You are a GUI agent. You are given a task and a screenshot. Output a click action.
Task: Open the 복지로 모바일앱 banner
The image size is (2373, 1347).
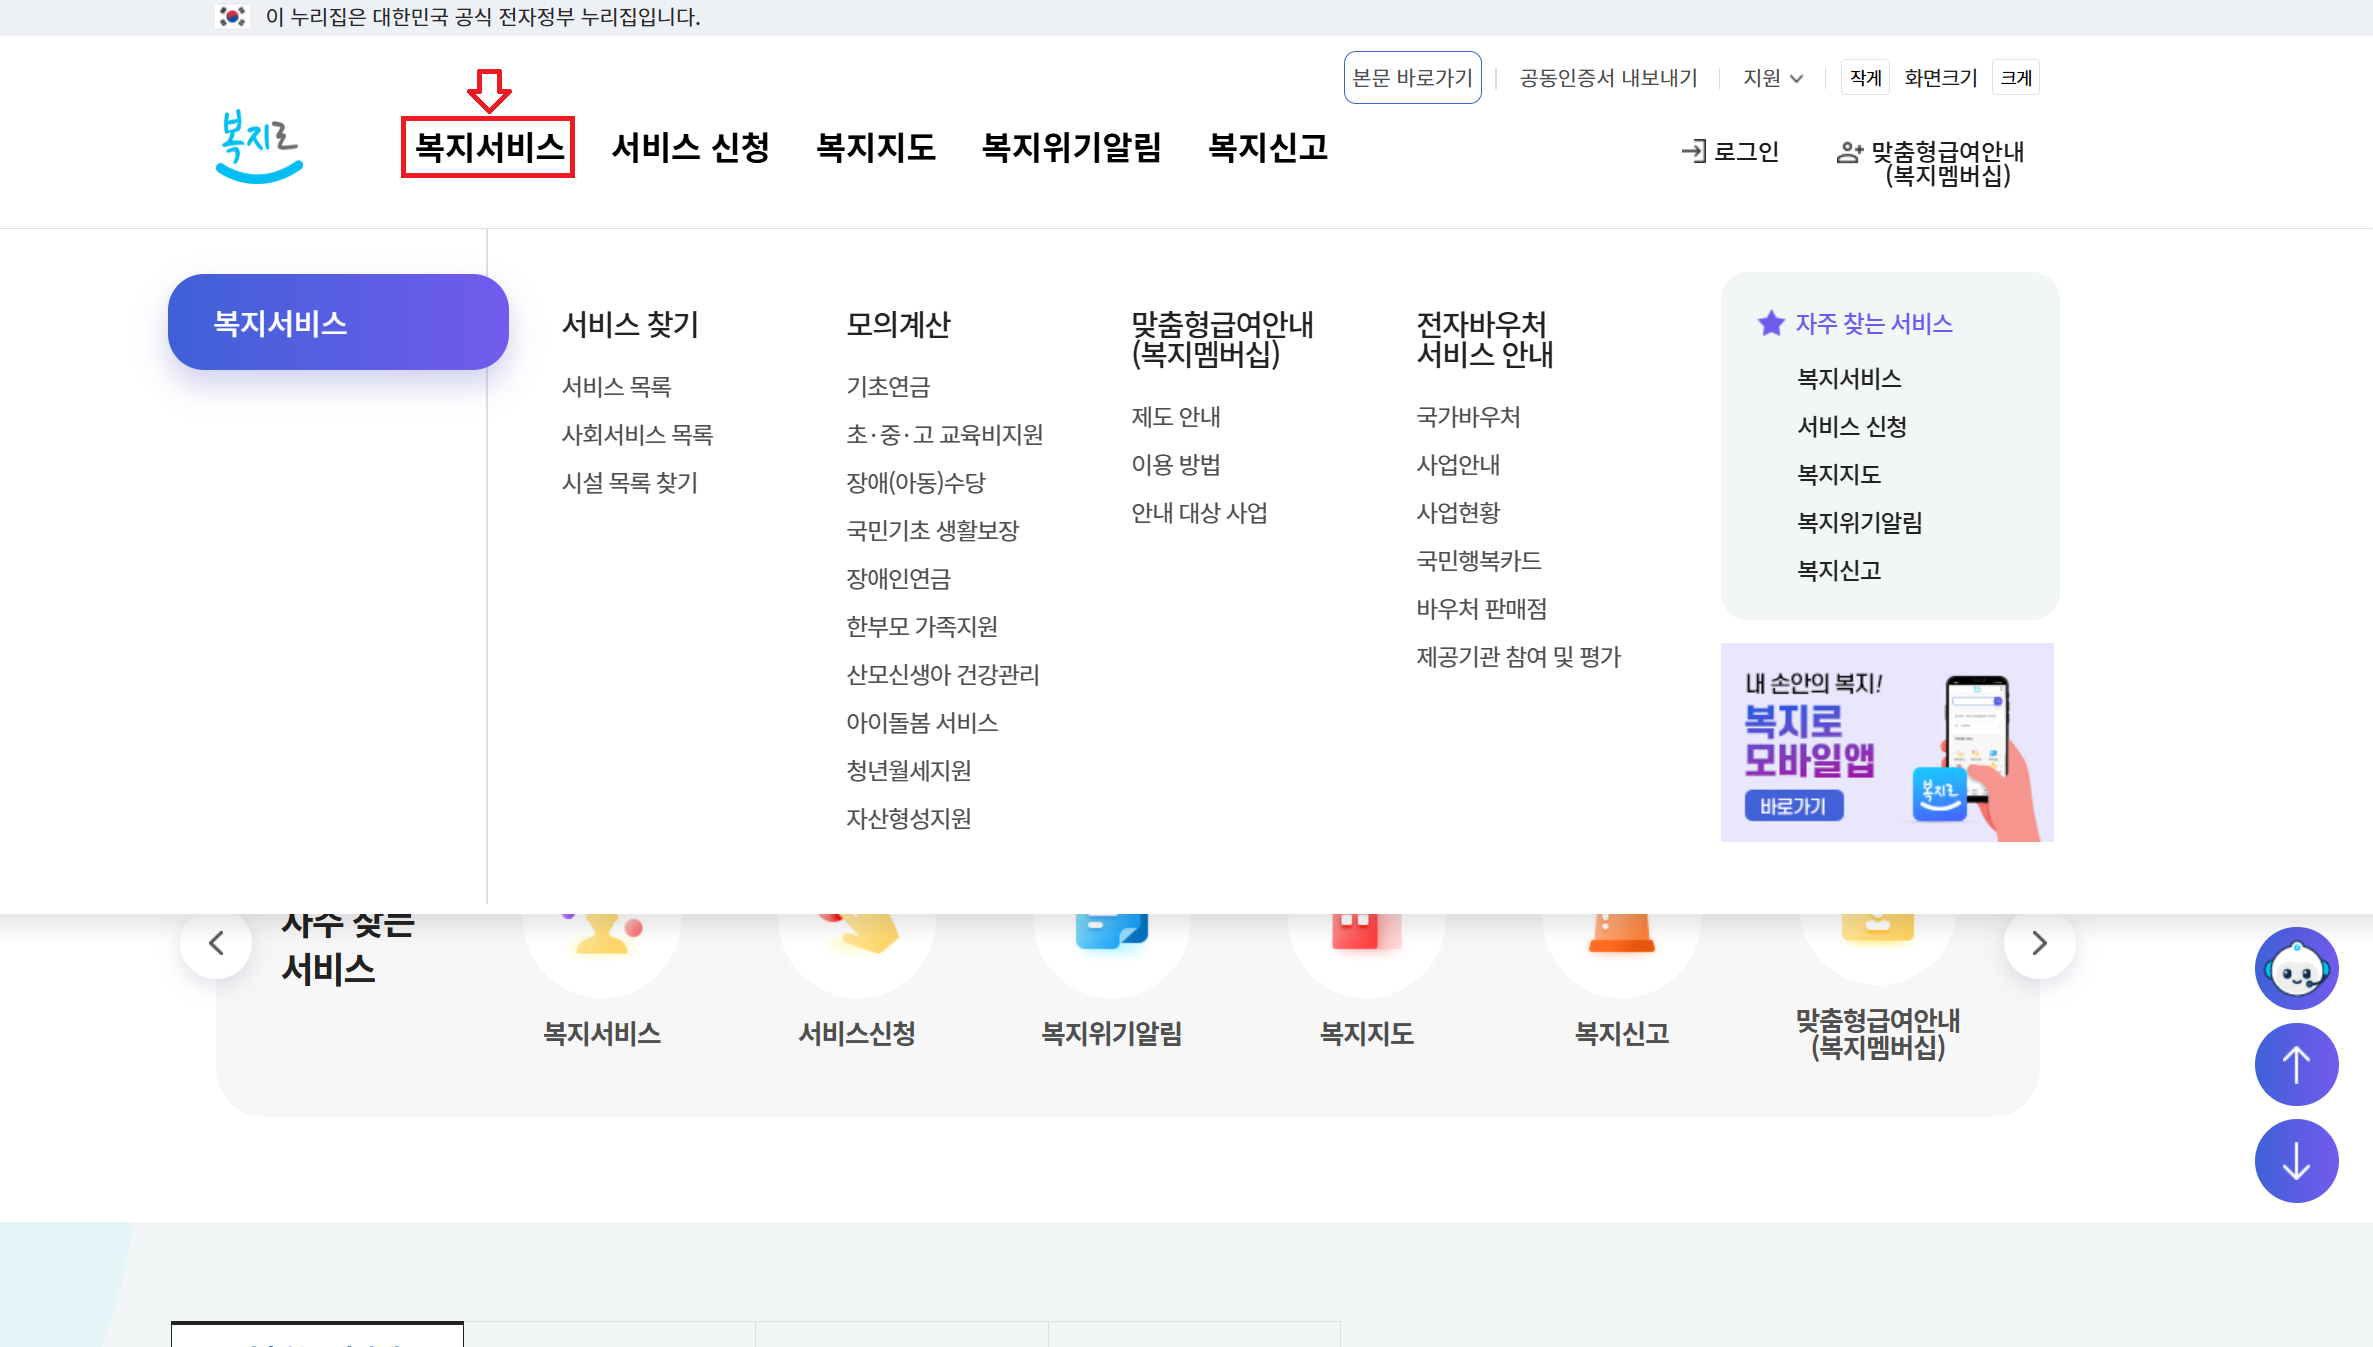(x=1886, y=742)
